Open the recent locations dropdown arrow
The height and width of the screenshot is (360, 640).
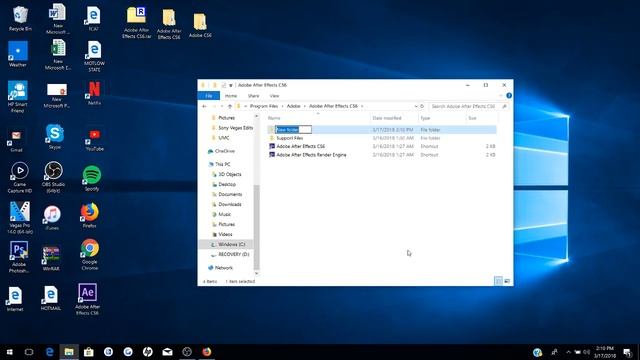click(x=222, y=106)
